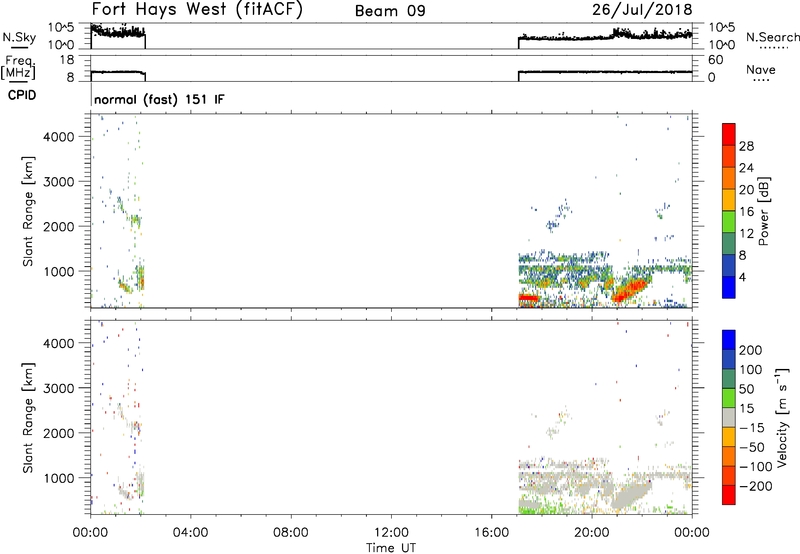Click the Velocity panel 'Slant Range [km]' label

pyautogui.click(x=28, y=418)
